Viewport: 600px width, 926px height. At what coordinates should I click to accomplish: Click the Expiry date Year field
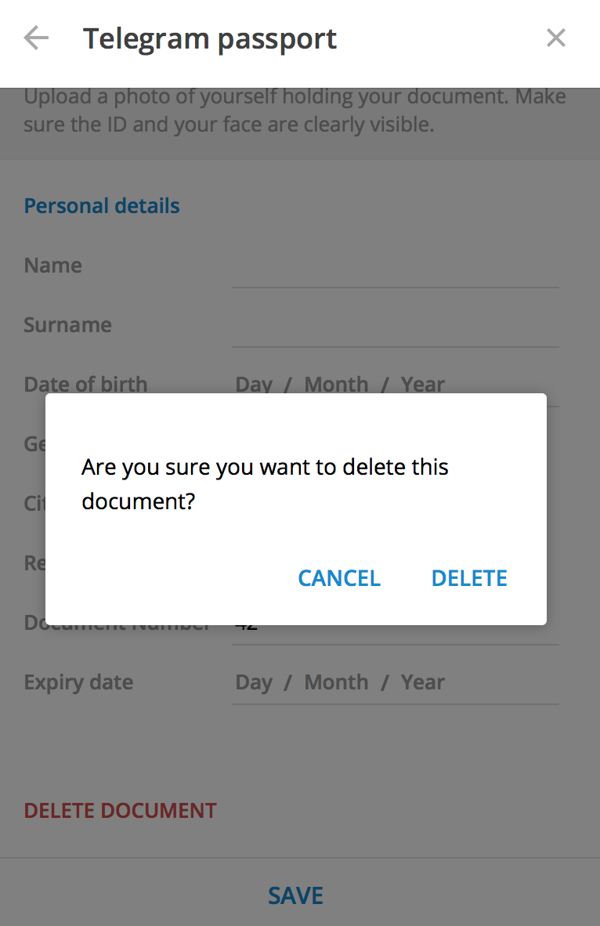pos(422,682)
